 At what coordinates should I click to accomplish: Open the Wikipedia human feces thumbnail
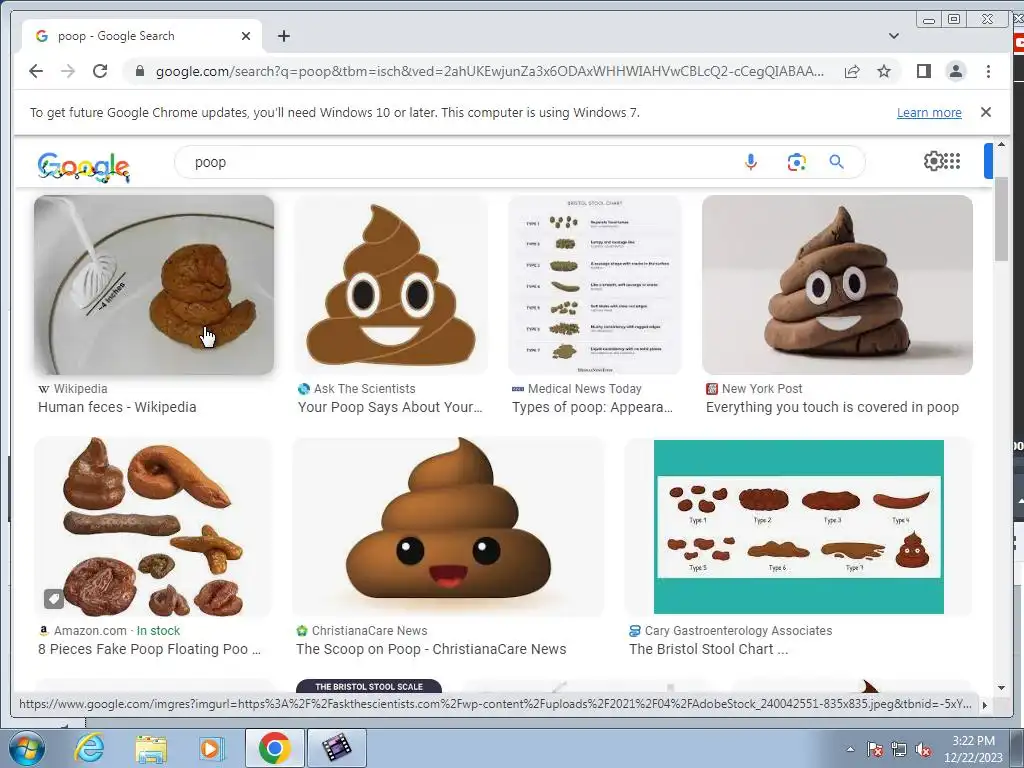(154, 285)
